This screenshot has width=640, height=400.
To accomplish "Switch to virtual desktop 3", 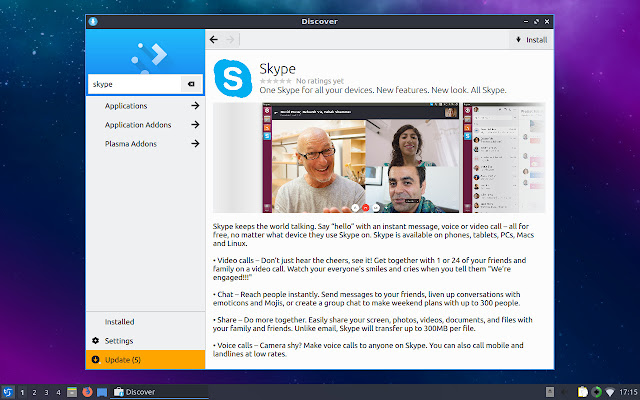I will pyautogui.click(x=46, y=393).
